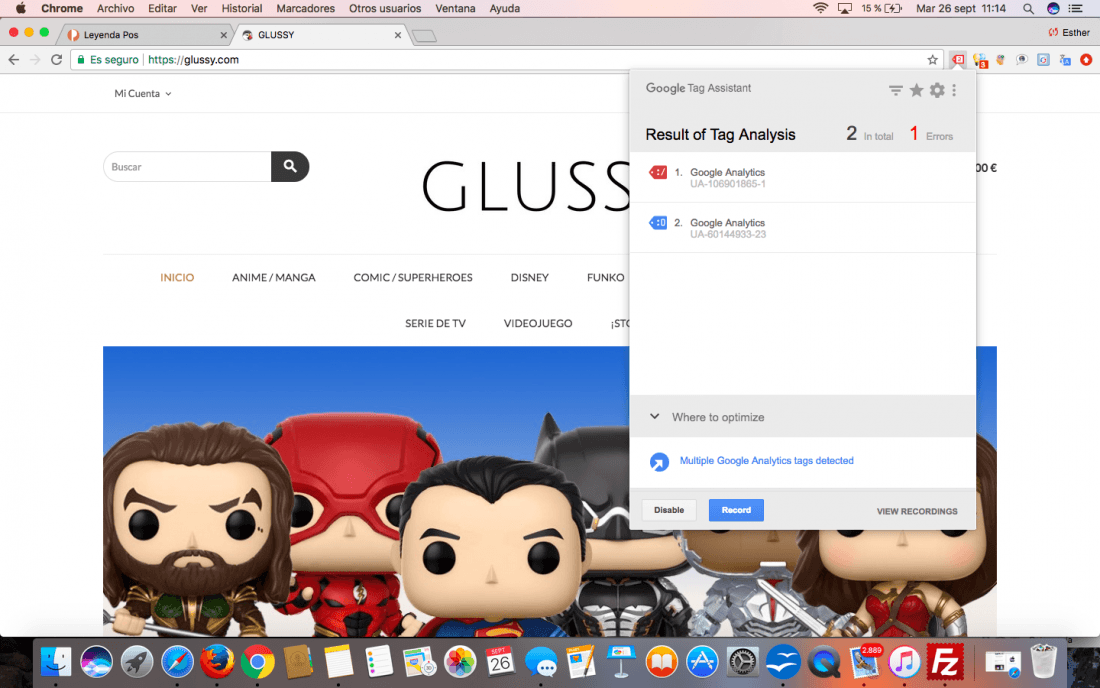
Task: Open Tag Assistant three-dot menu
Action: pos(954,90)
